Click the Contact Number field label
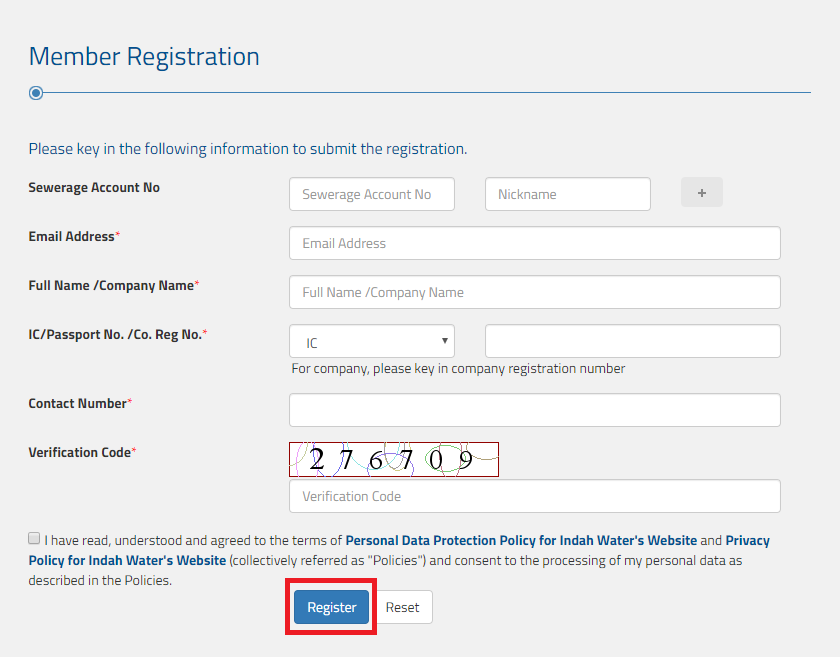Image resolution: width=840 pixels, height=657 pixels. point(78,404)
